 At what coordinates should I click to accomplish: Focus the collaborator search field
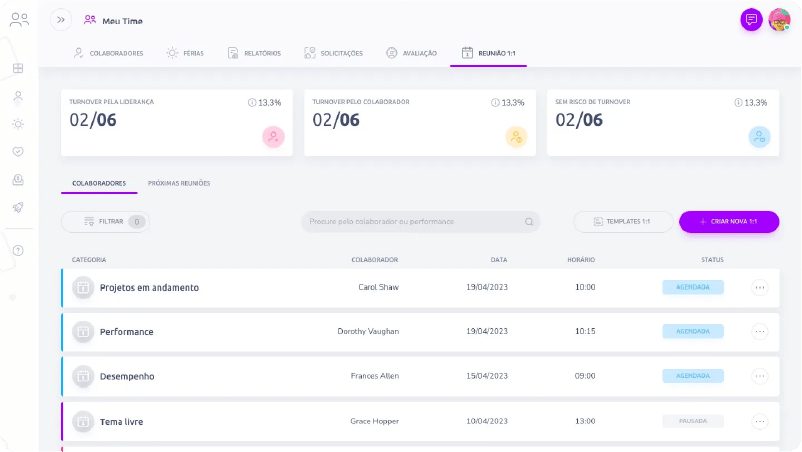(x=420, y=221)
